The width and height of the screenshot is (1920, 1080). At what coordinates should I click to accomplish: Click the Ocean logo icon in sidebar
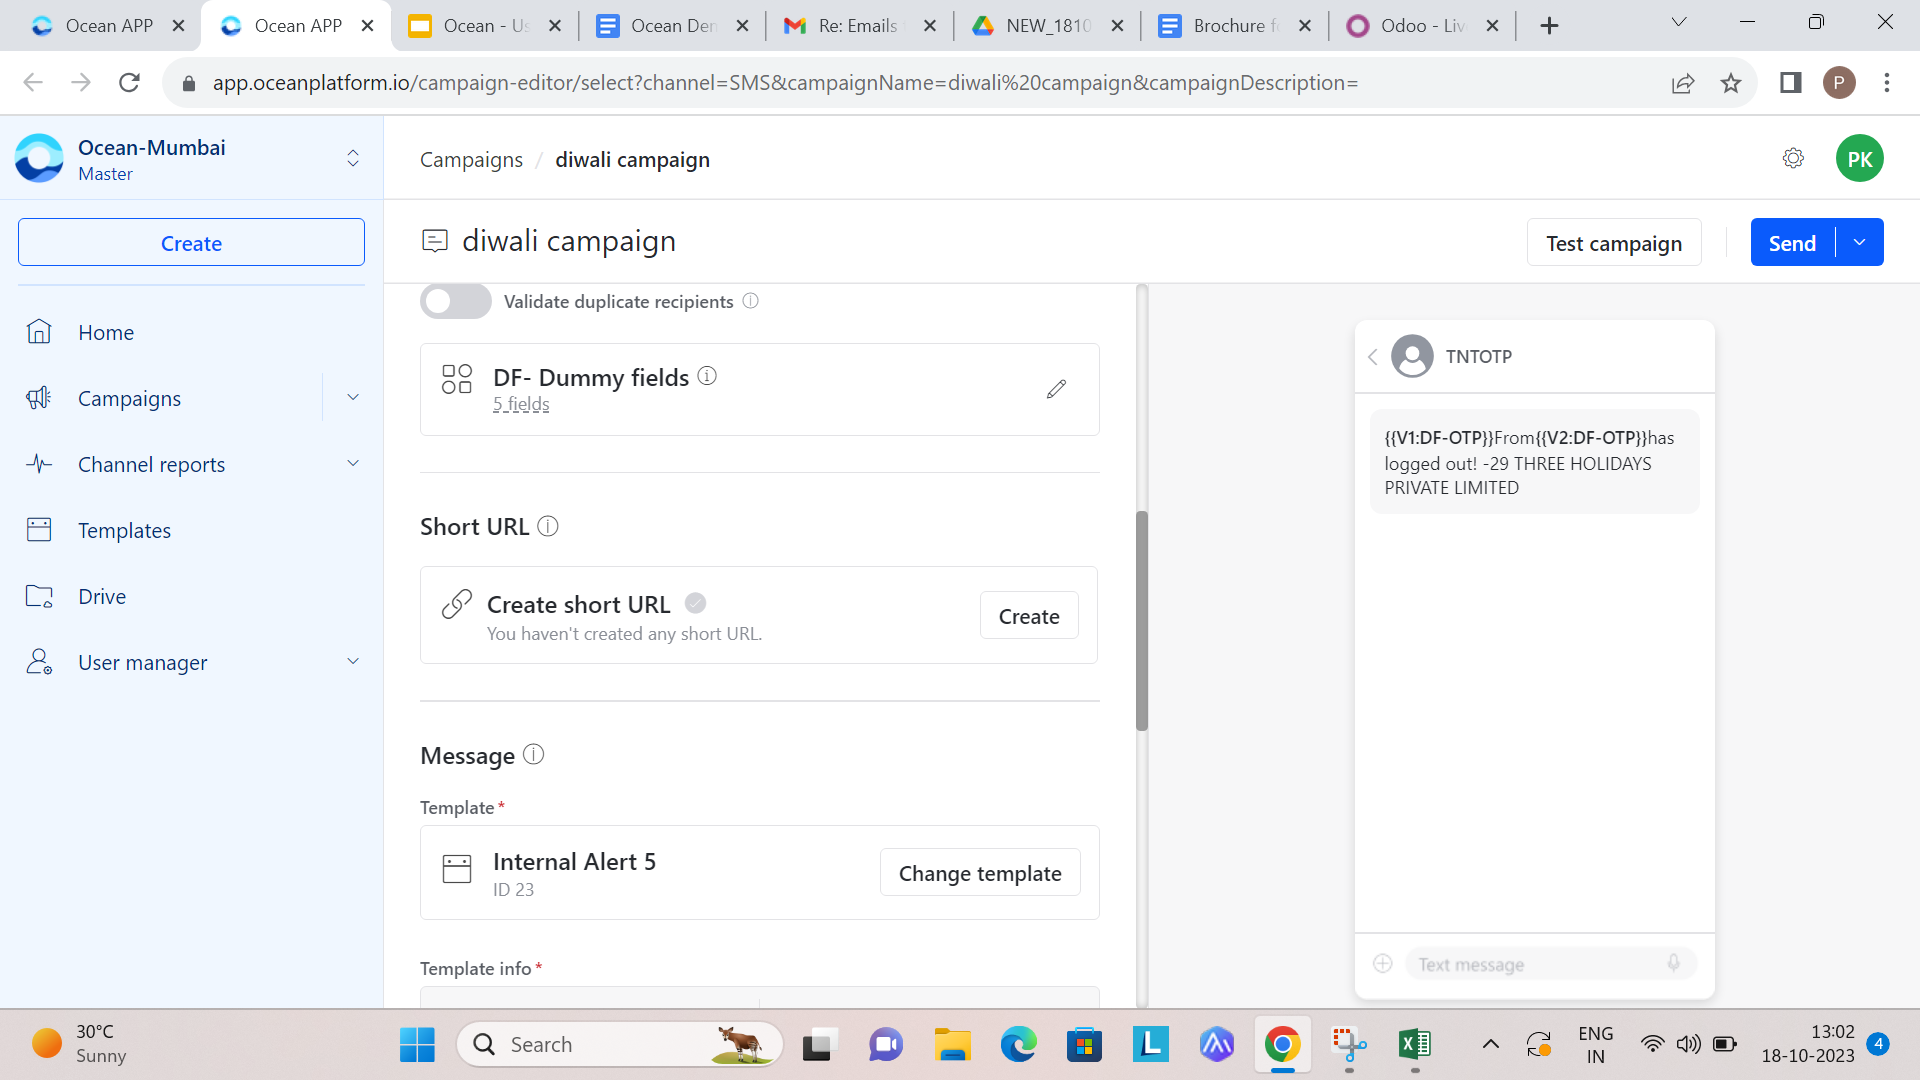(x=40, y=158)
